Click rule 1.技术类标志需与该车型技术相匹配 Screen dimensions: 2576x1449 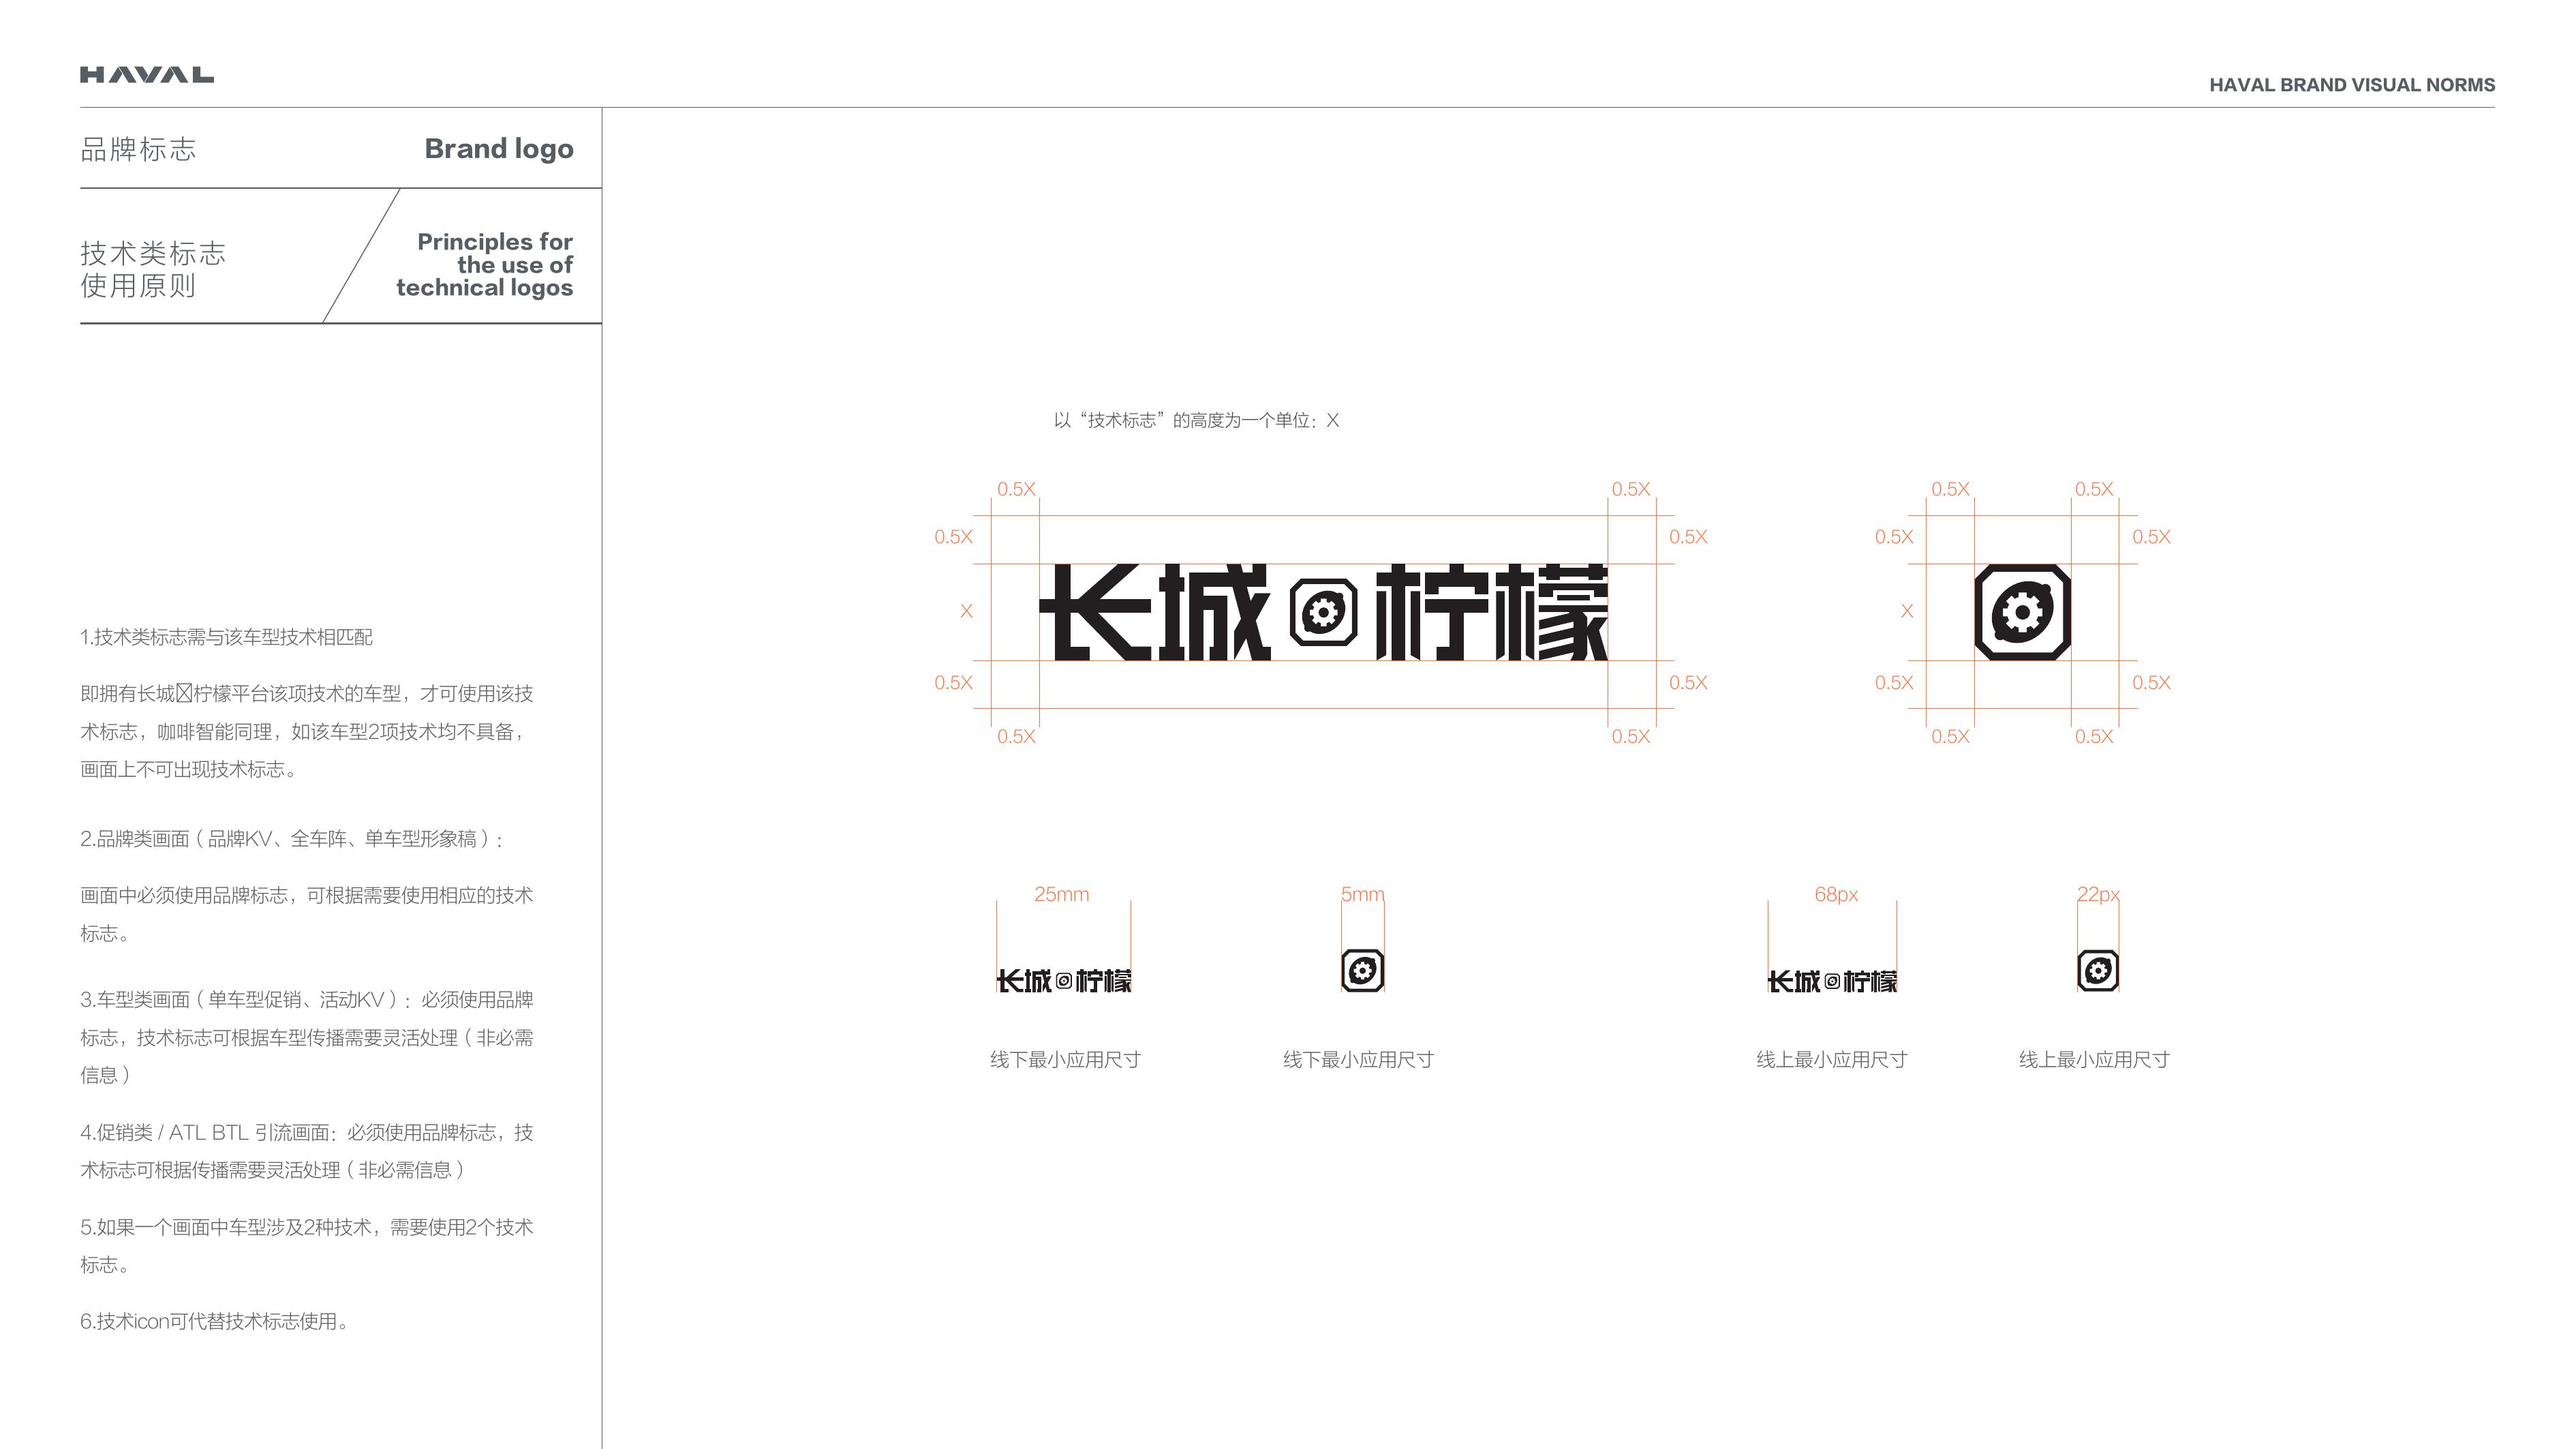(227, 637)
